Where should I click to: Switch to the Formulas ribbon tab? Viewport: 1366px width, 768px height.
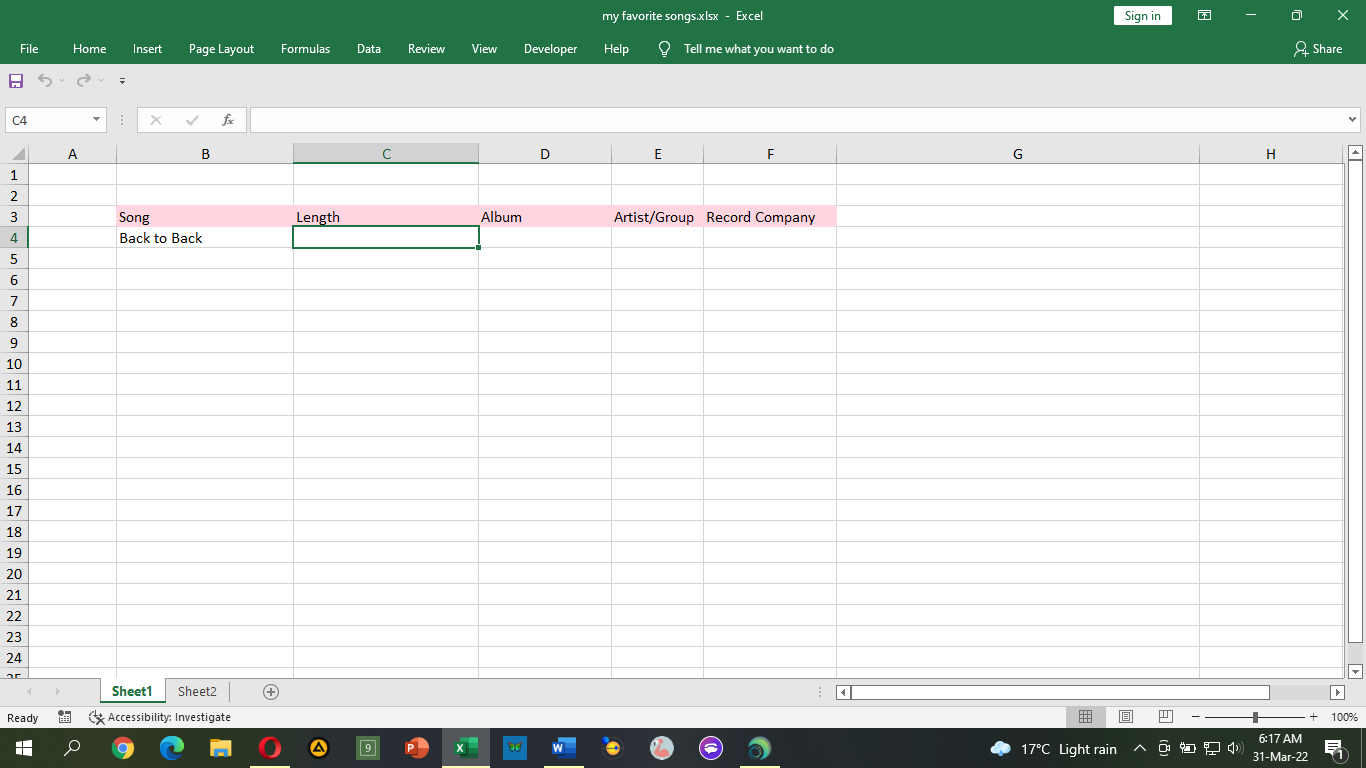(x=305, y=48)
